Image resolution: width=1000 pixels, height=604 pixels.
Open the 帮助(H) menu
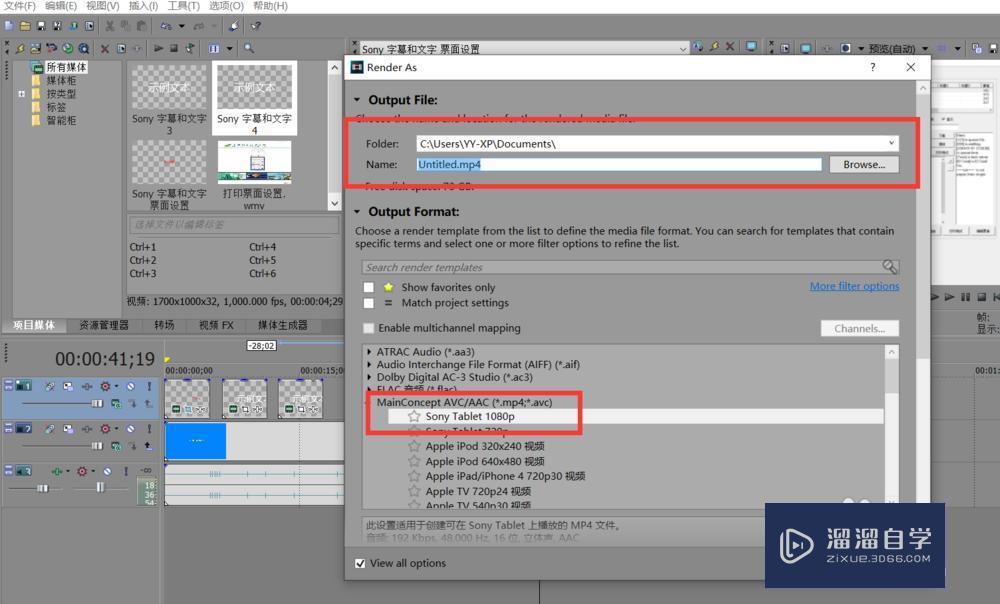(x=270, y=6)
